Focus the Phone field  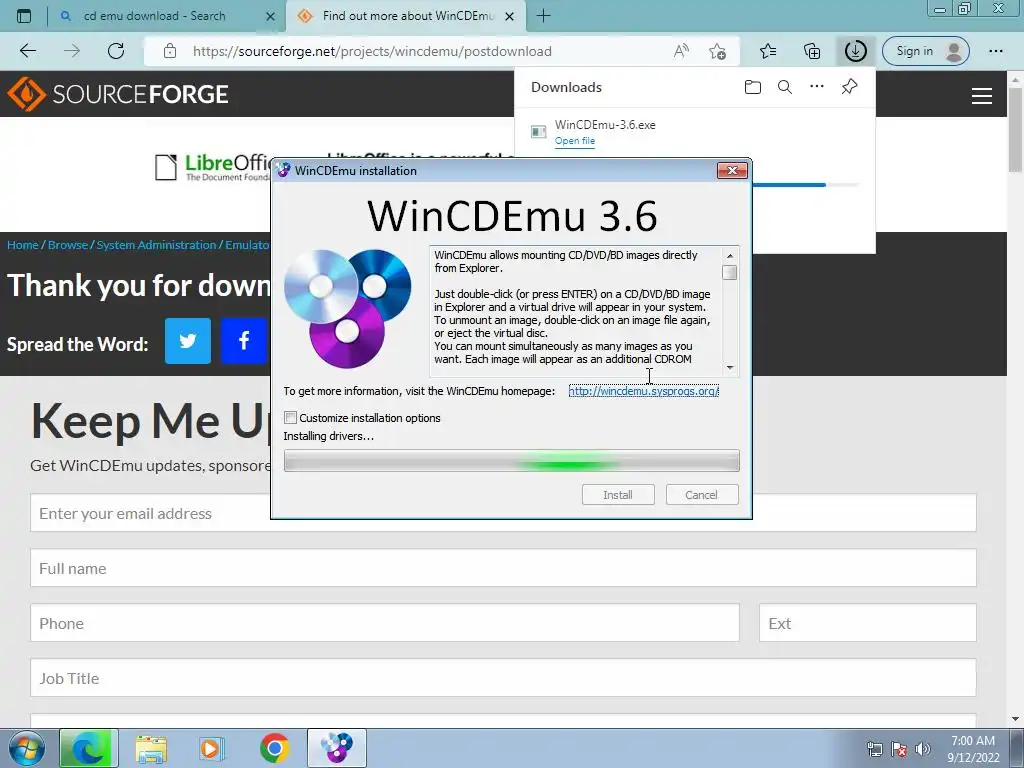click(x=385, y=623)
